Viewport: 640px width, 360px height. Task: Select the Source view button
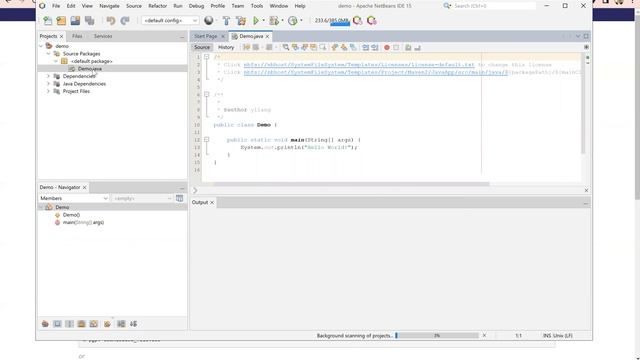[202, 47]
